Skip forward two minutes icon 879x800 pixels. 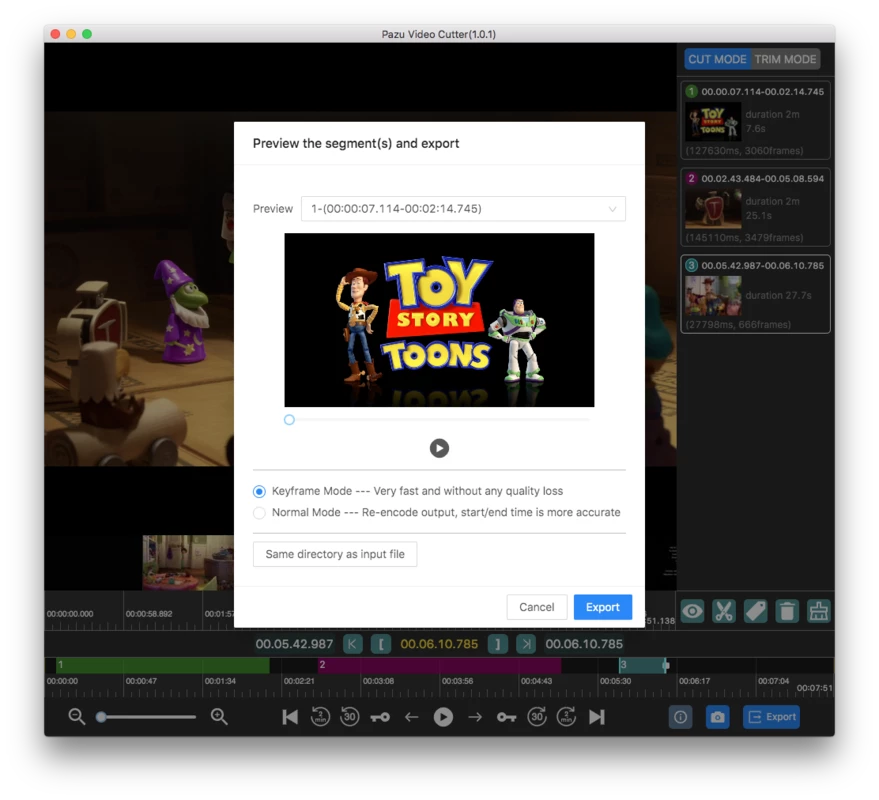566,716
